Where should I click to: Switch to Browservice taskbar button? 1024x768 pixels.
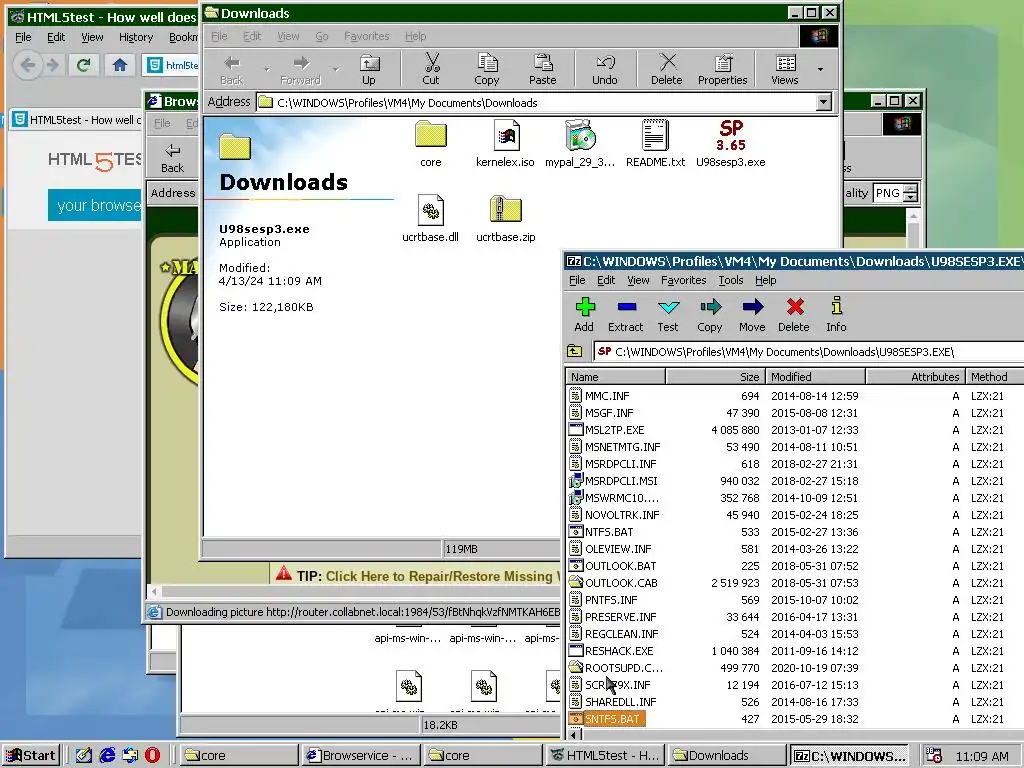click(x=360, y=755)
